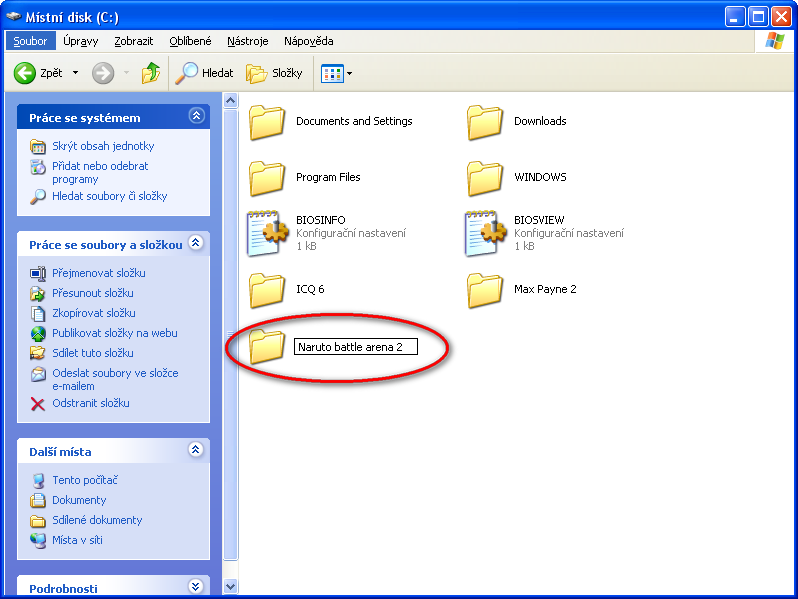The height and width of the screenshot is (599, 798).
Task: Click the green Zpět back arrow icon
Action: [24, 73]
